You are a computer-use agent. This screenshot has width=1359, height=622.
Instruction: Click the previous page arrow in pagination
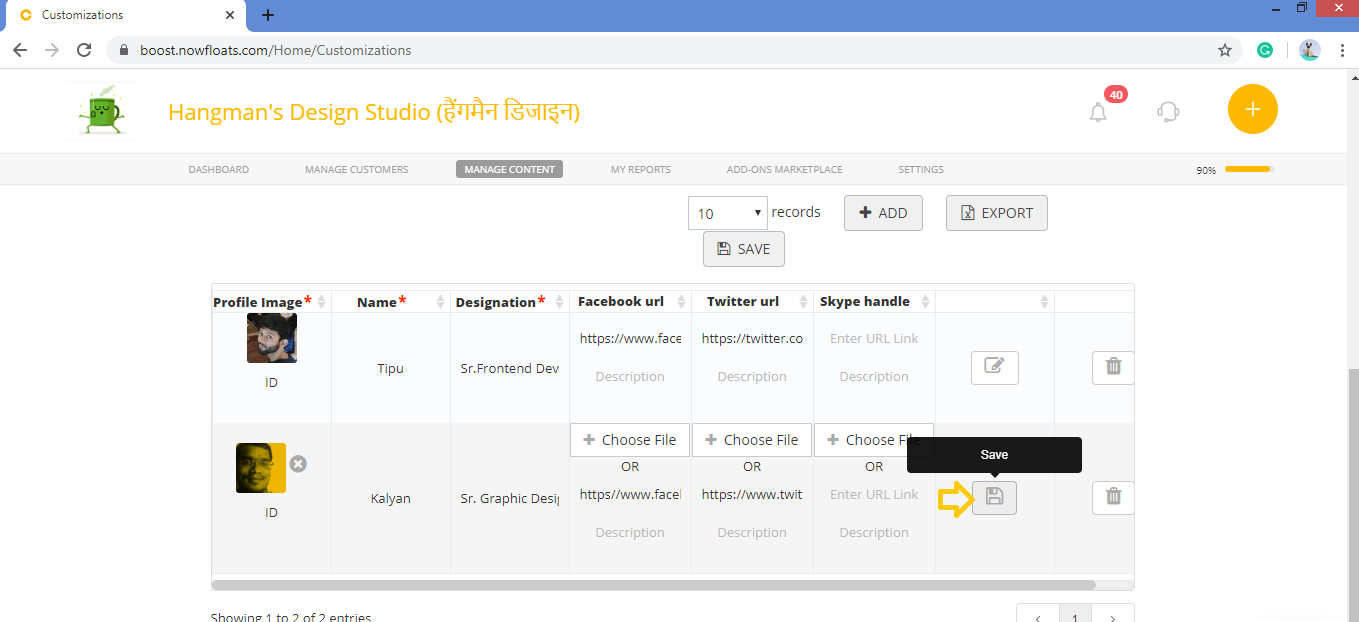tap(1038, 615)
